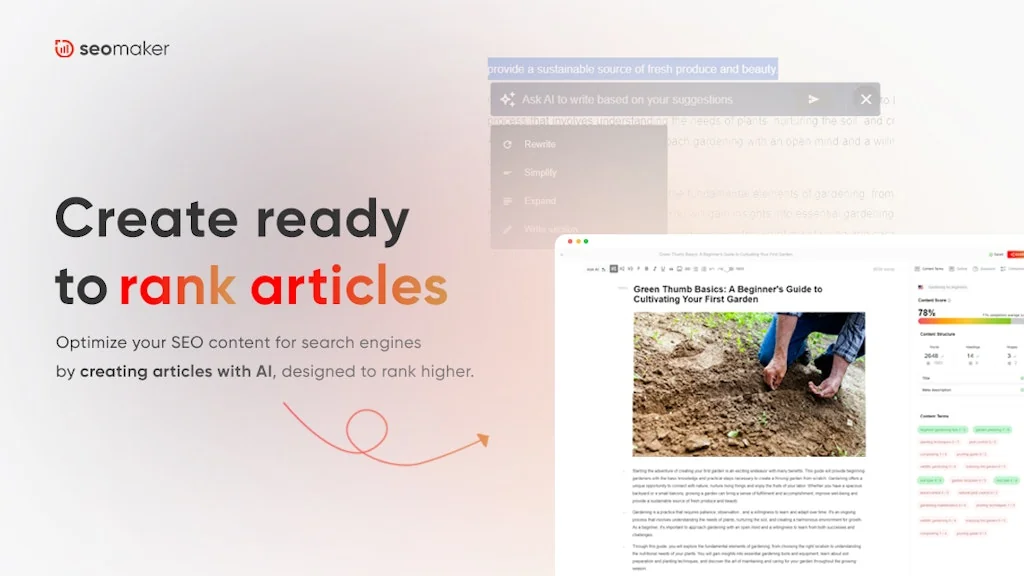Click the highlighted heading-style icon in the toolbar
The height and width of the screenshot is (576, 1024).
click(614, 268)
